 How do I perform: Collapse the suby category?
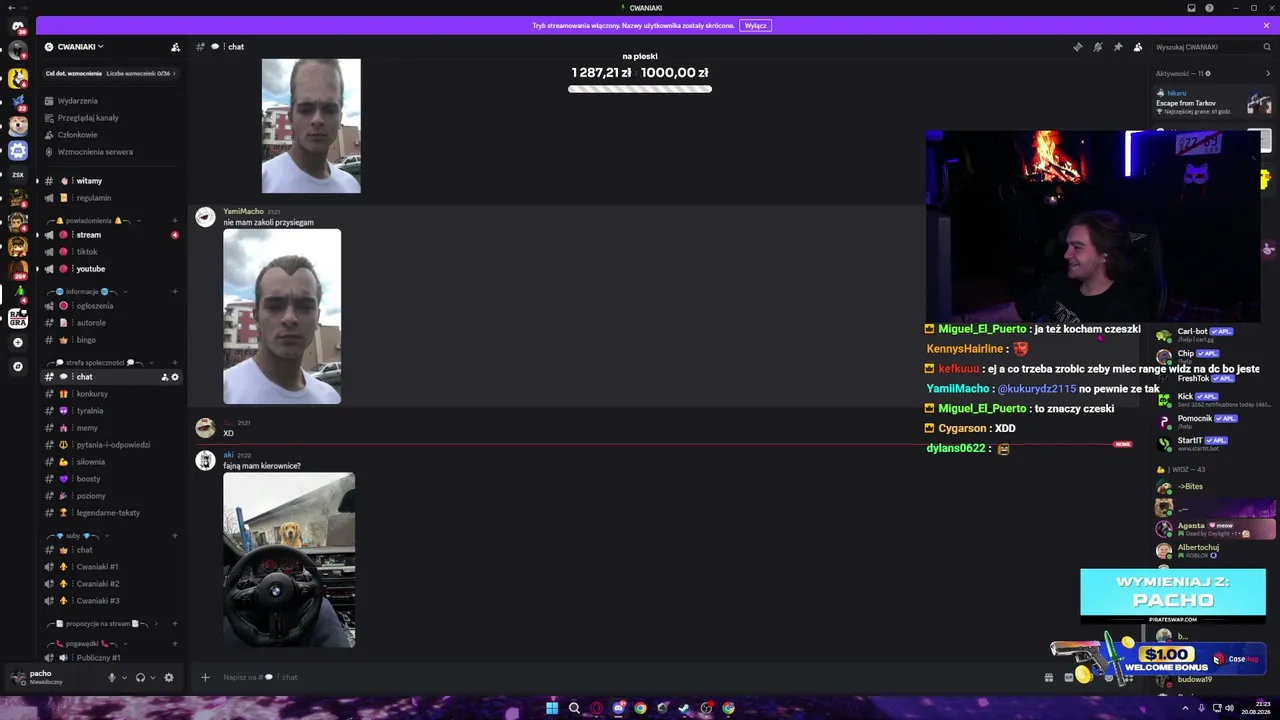[x=77, y=536]
